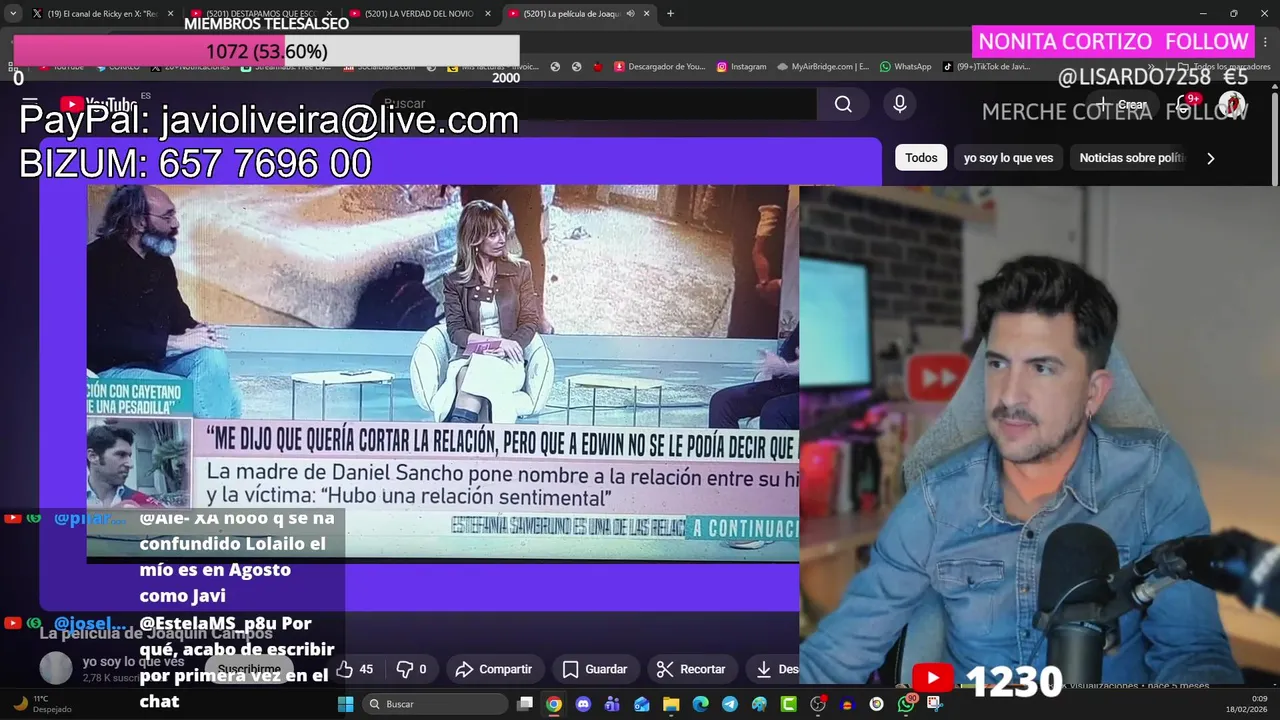The image size is (1280, 720).
Task: Open Snipping Tool from taskbar
Action: click(935, 704)
